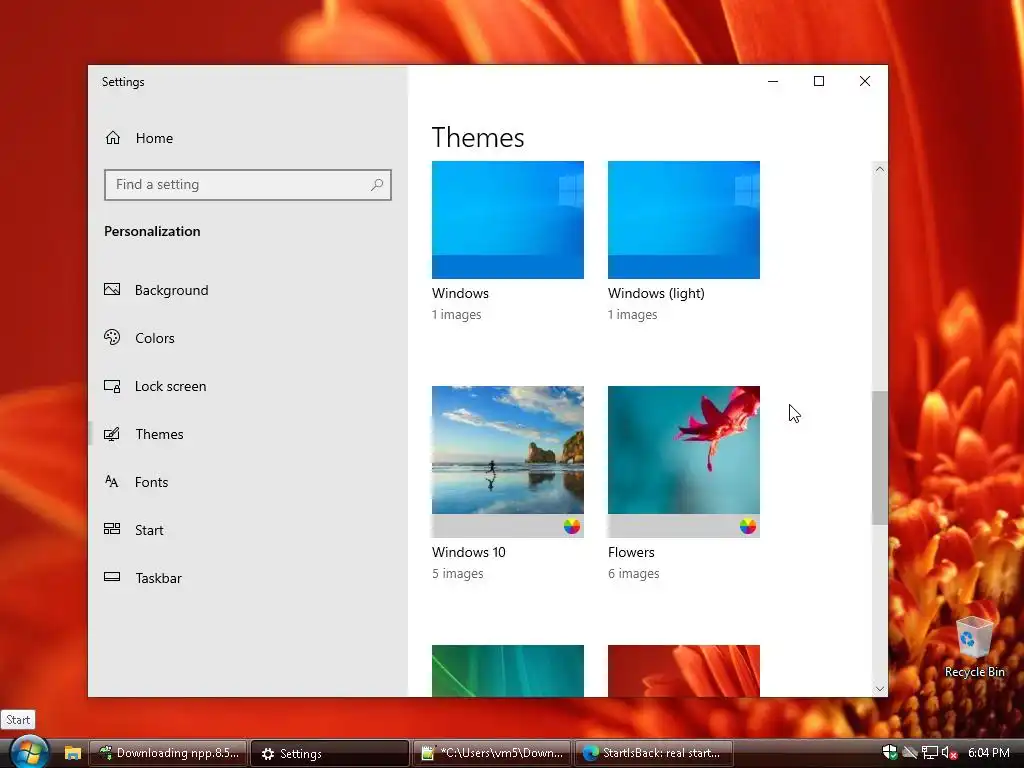Go to Colors settings page

(248, 338)
